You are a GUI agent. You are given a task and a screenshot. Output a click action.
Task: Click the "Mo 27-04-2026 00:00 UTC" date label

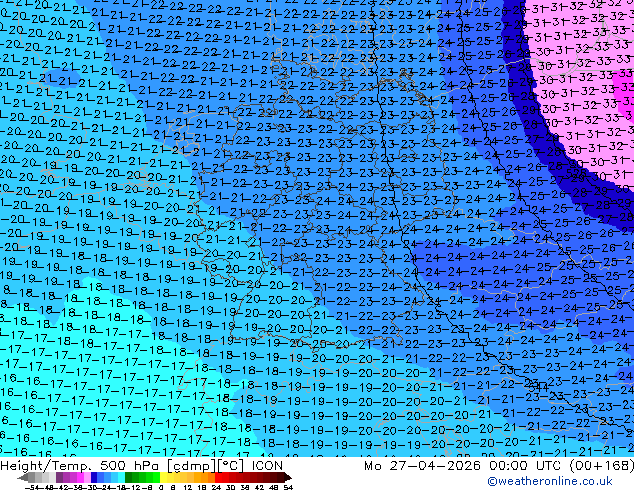coord(464,465)
